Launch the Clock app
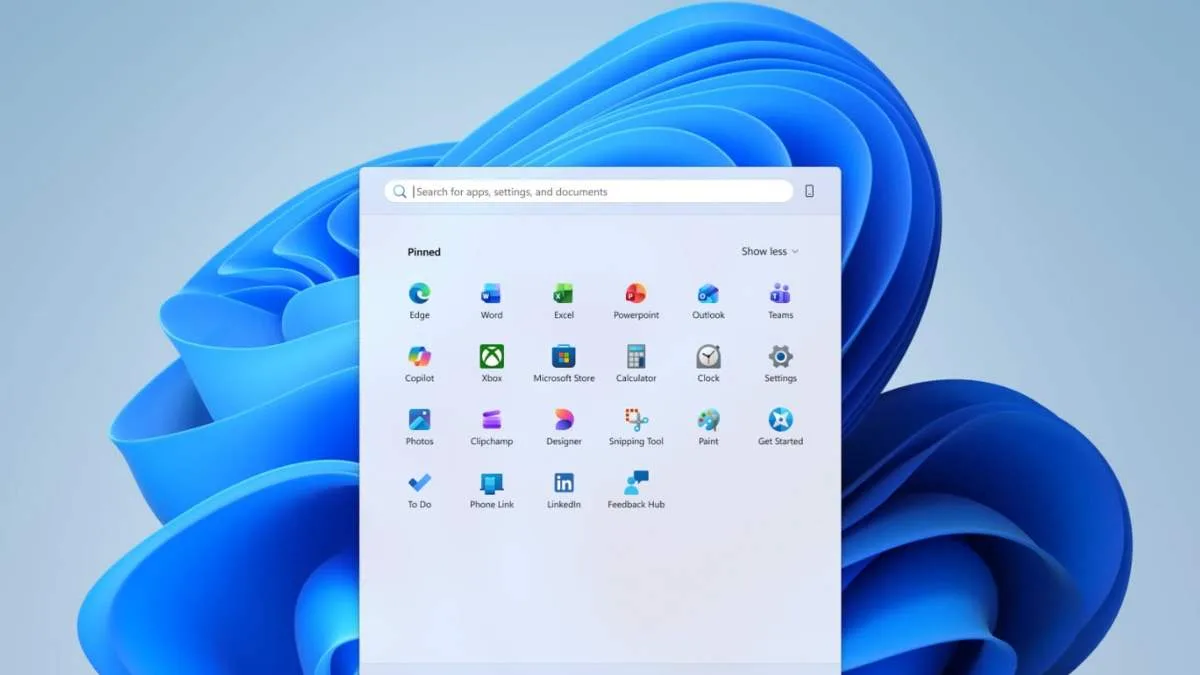This screenshot has height=675, width=1200. (708, 364)
